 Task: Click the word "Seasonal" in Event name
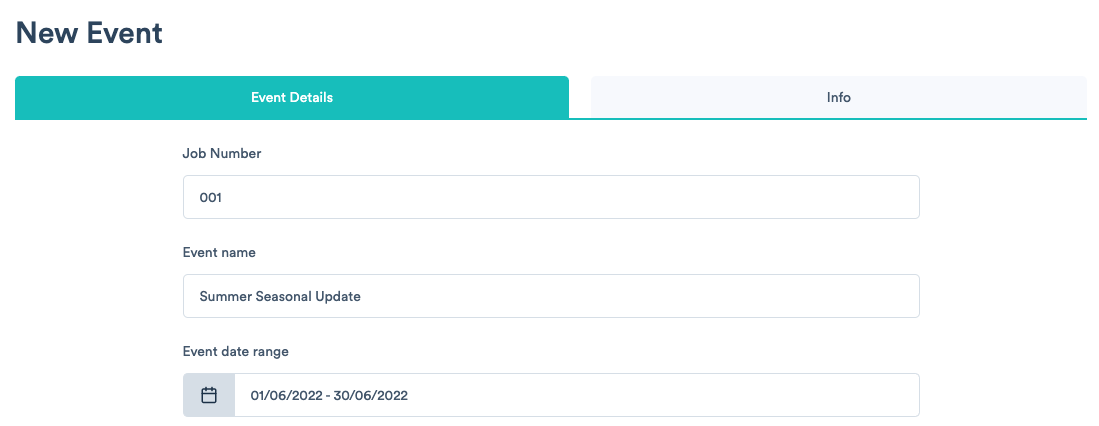(285, 297)
